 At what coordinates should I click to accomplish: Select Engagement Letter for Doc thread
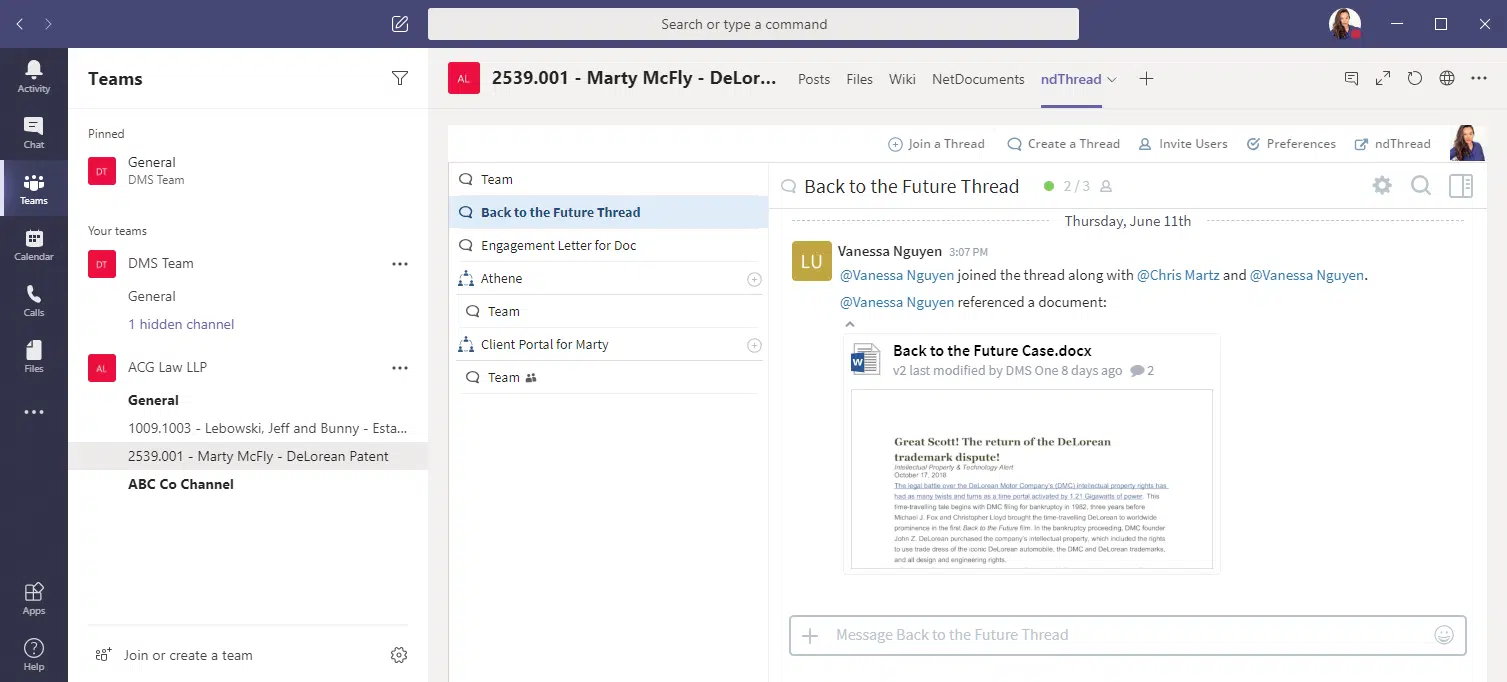click(608, 245)
